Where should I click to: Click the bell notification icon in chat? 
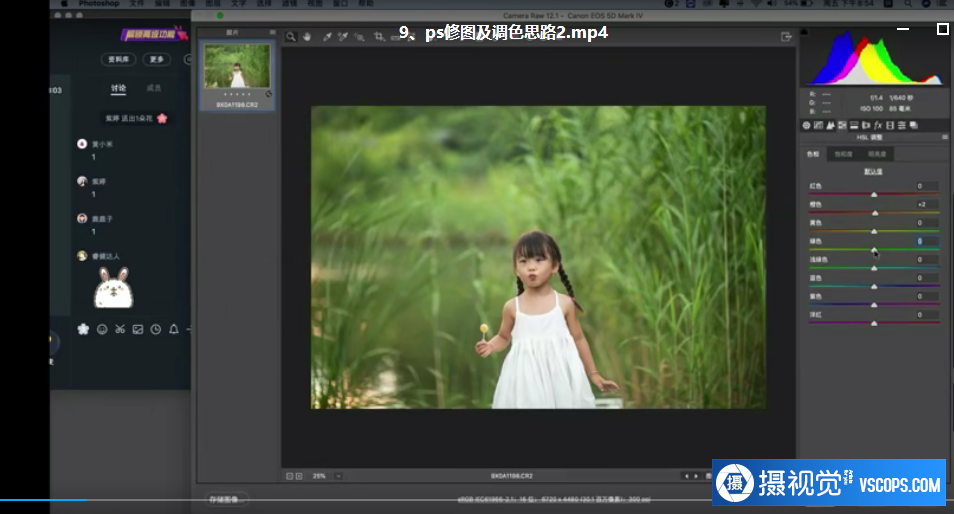(173, 329)
